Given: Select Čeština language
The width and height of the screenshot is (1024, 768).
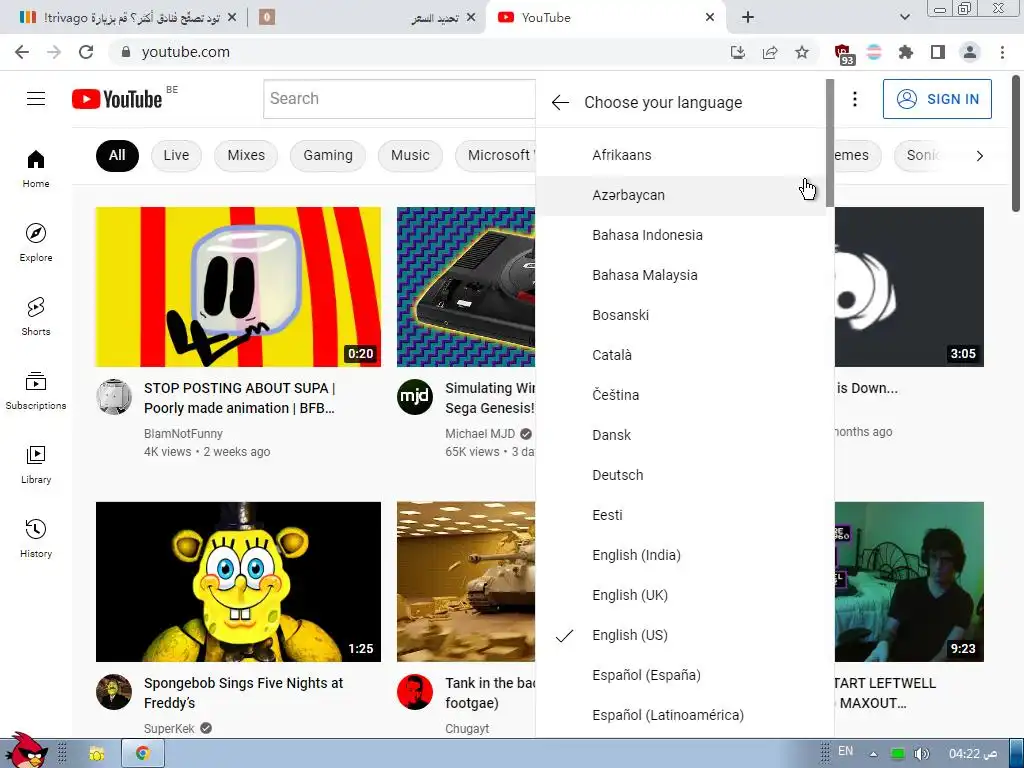Looking at the screenshot, I should tap(680, 395).
